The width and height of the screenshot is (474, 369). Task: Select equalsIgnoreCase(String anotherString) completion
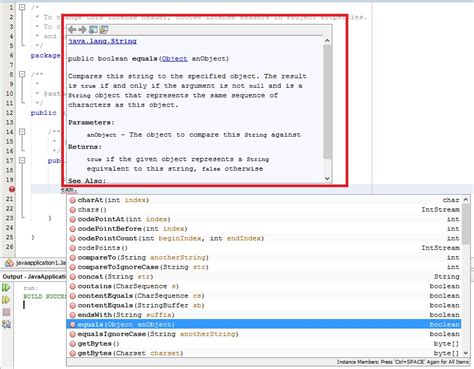(264, 334)
